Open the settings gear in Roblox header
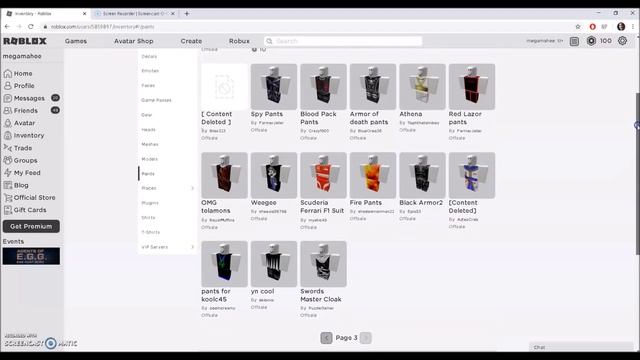 tap(622, 41)
